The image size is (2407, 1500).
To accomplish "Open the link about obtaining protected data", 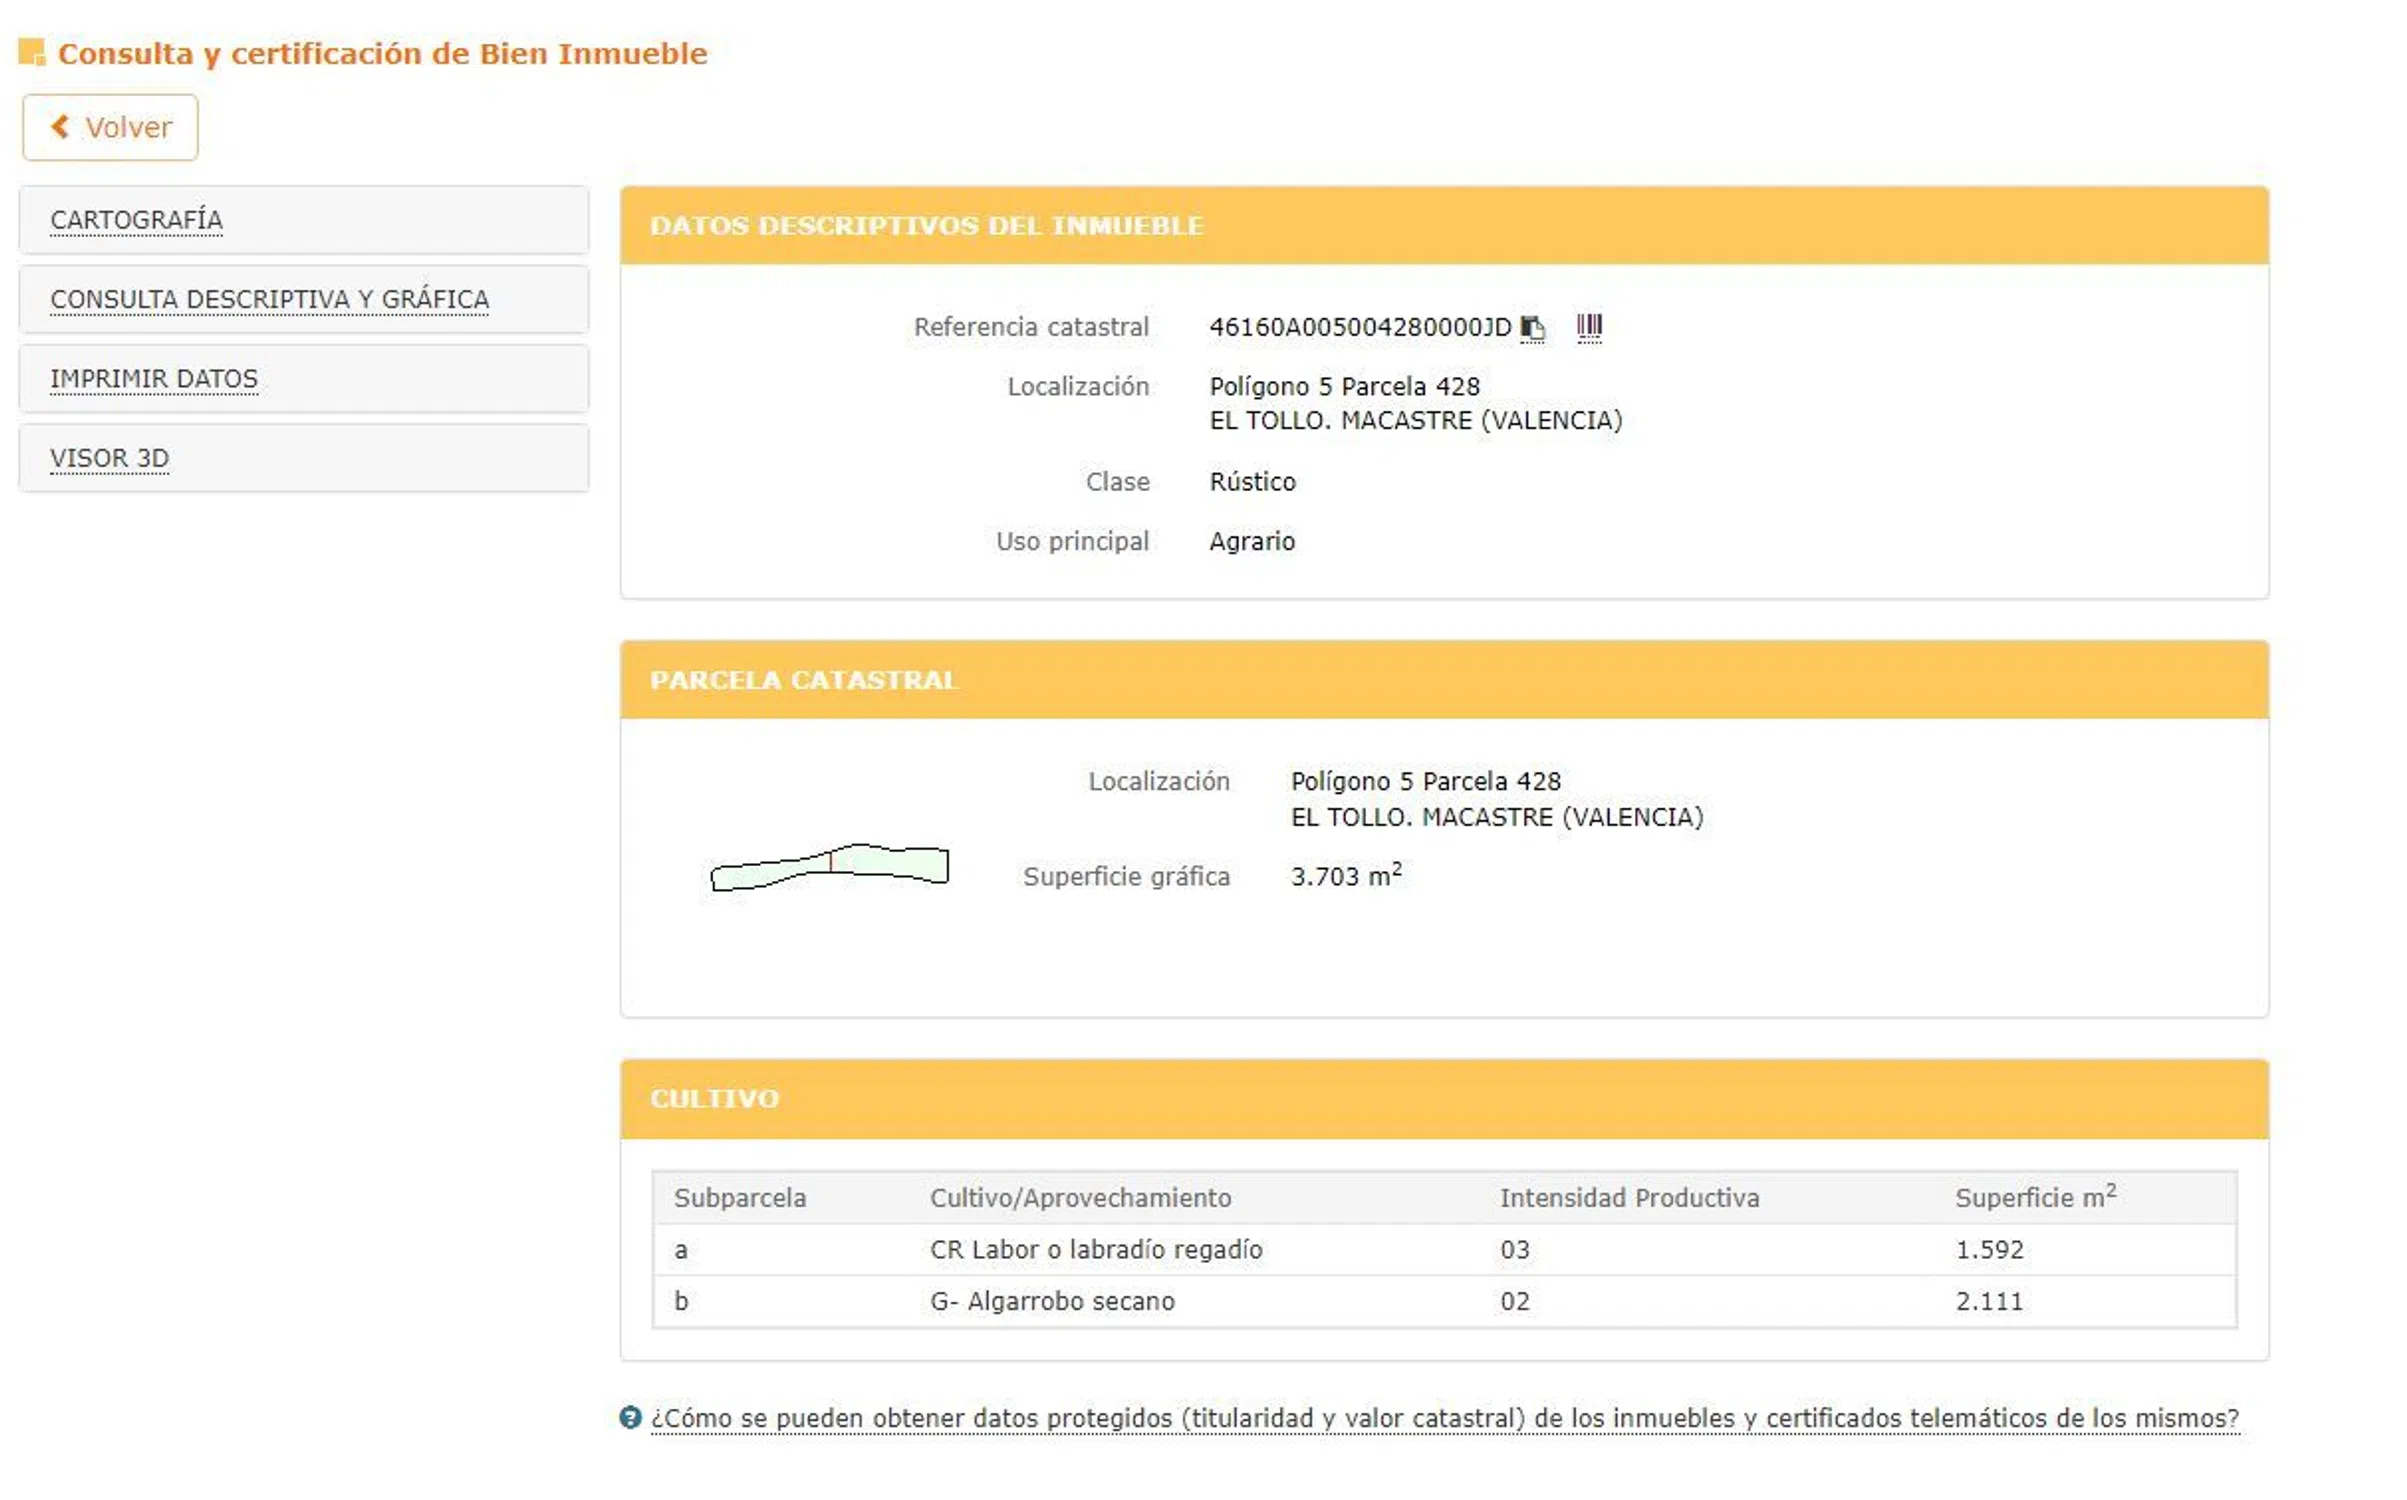I will pyautogui.click(x=1444, y=1418).
